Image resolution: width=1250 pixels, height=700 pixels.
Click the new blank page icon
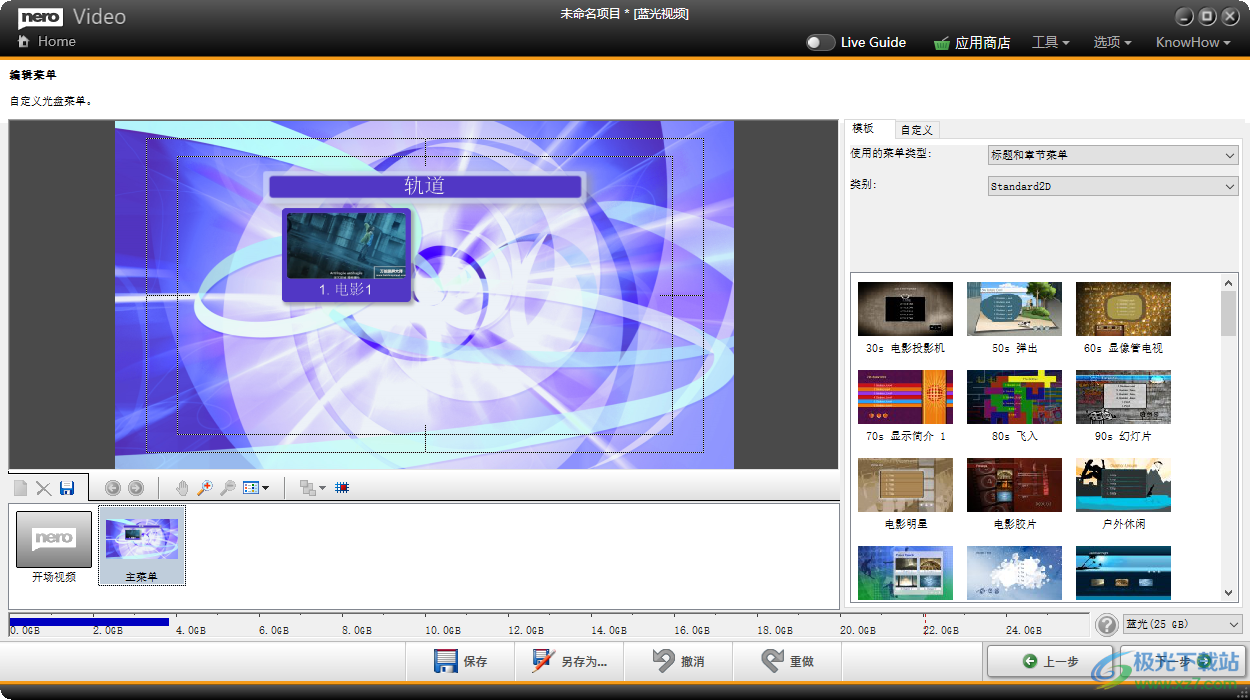[21, 488]
